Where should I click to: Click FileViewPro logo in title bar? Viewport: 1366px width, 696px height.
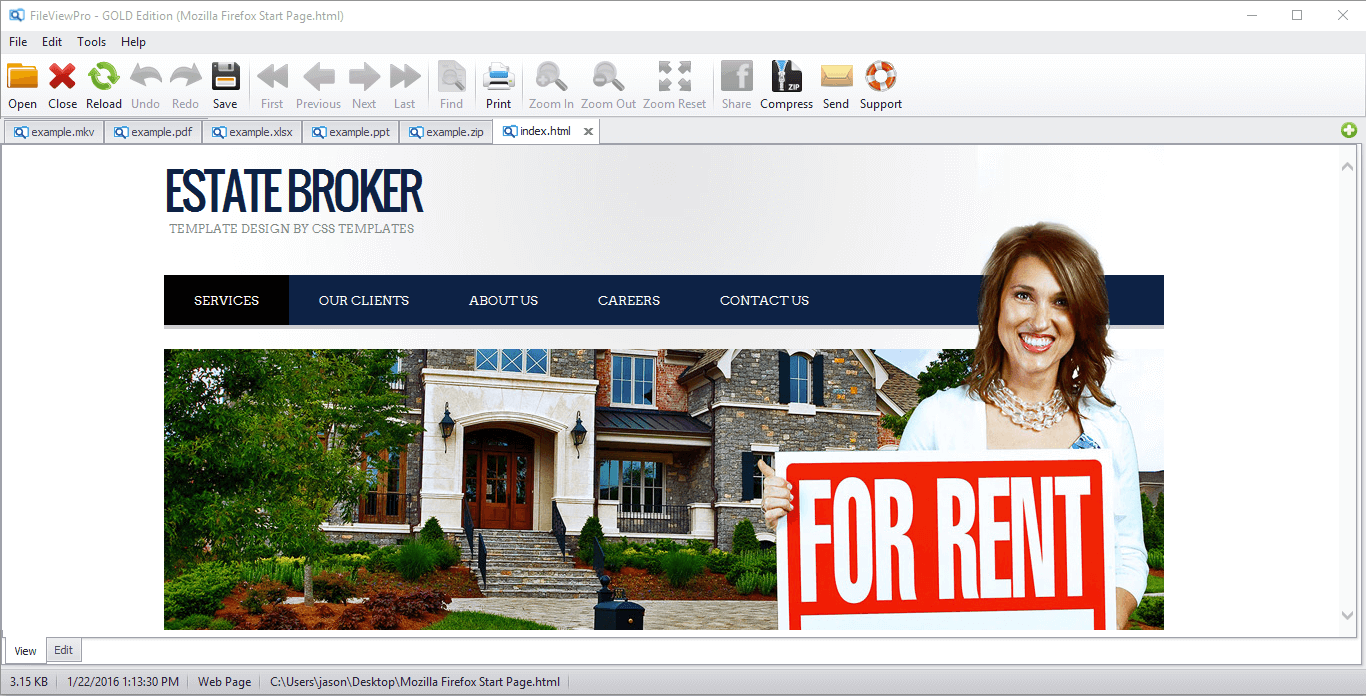(x=16, y=15)
